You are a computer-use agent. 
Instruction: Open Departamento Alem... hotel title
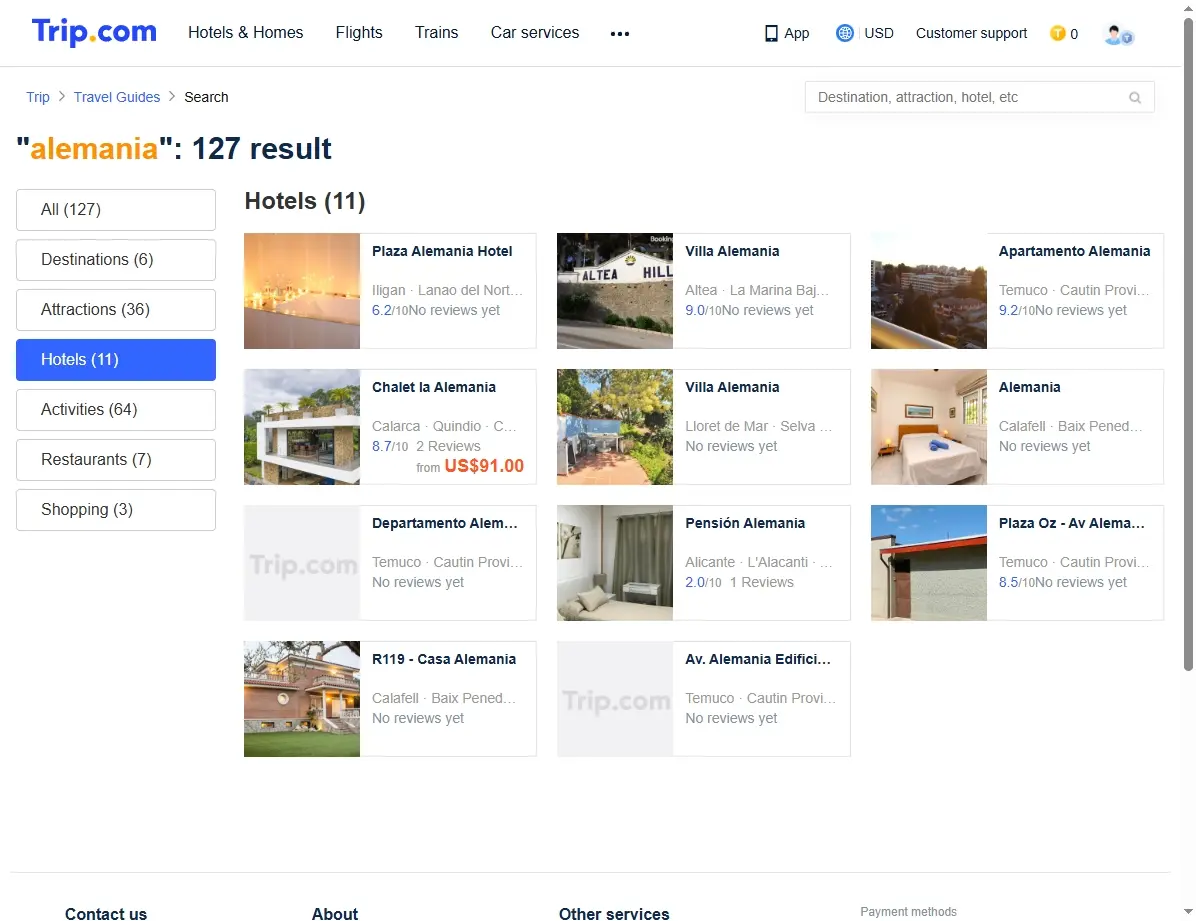pos(445,523)
